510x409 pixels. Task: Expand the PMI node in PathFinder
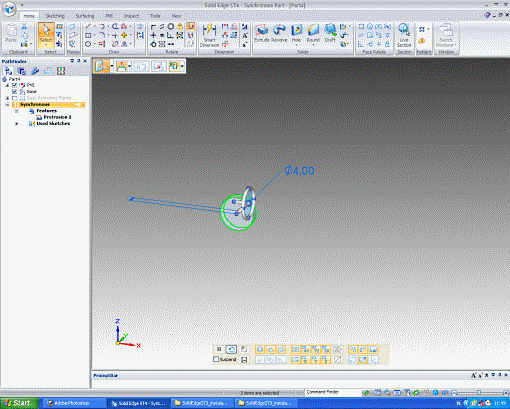[x=7, y=85]
